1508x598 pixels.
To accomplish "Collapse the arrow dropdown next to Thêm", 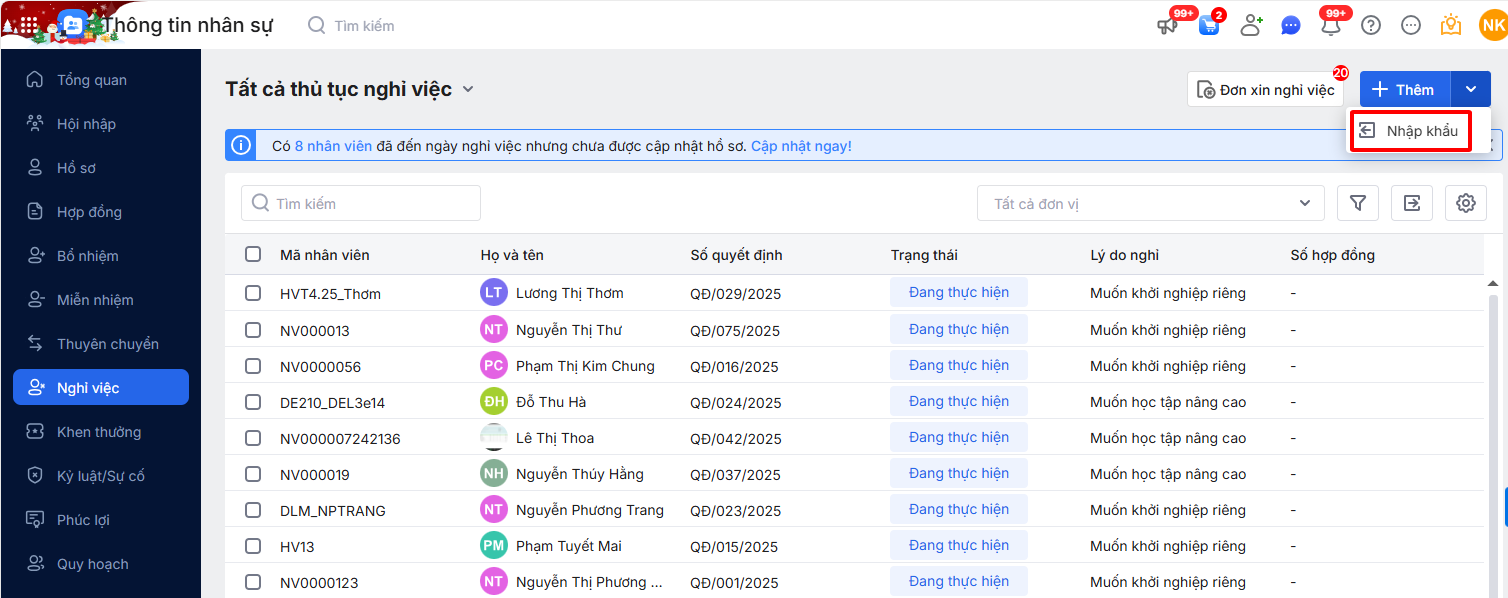I will click(x=1471, y=89).
